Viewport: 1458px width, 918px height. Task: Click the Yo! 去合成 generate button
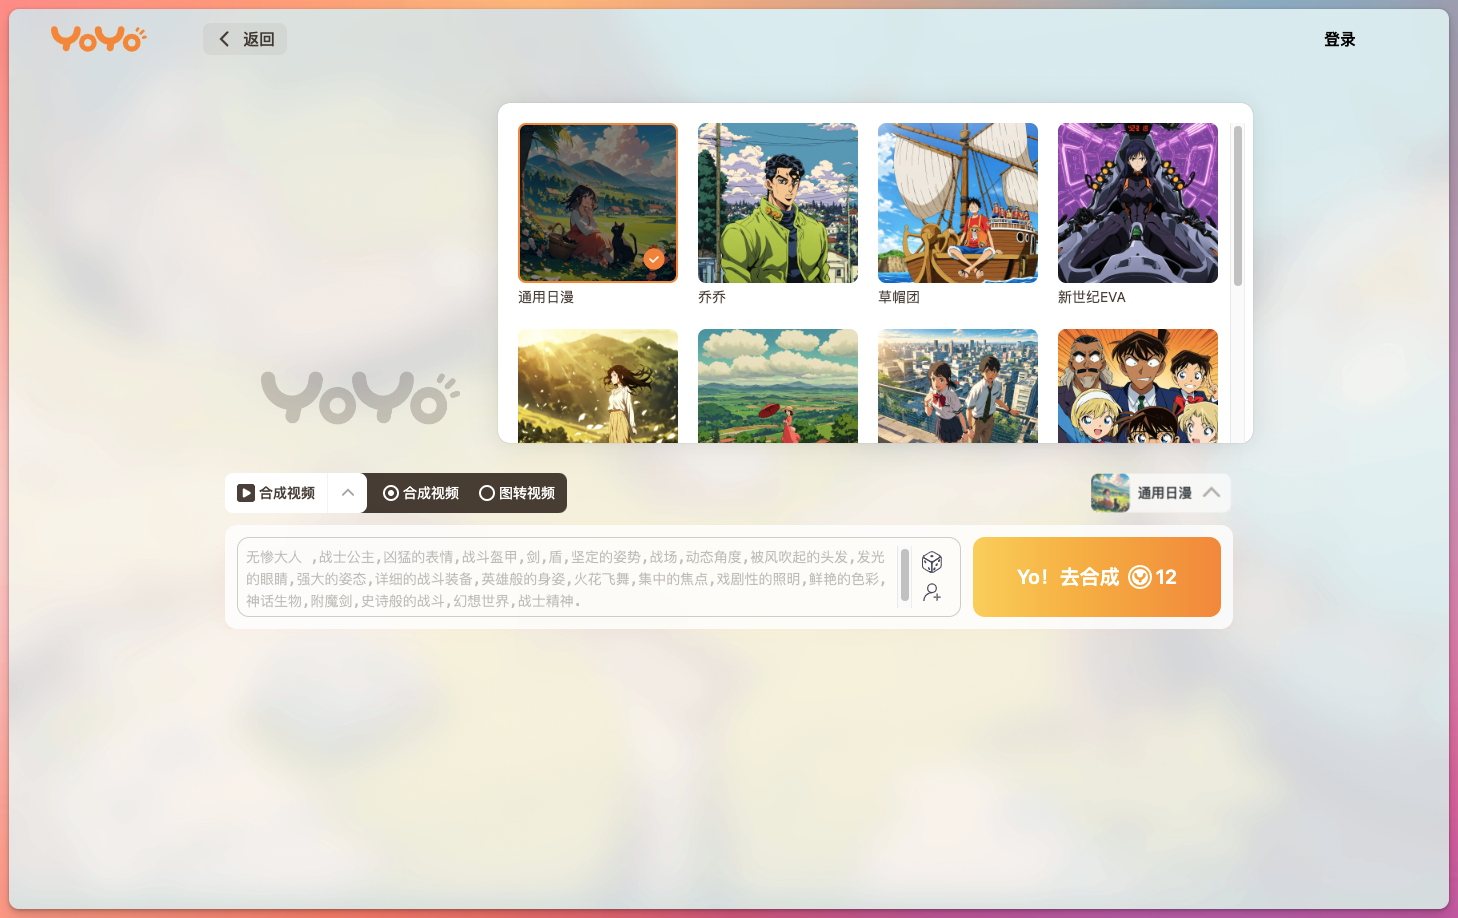click(1097, 577)
